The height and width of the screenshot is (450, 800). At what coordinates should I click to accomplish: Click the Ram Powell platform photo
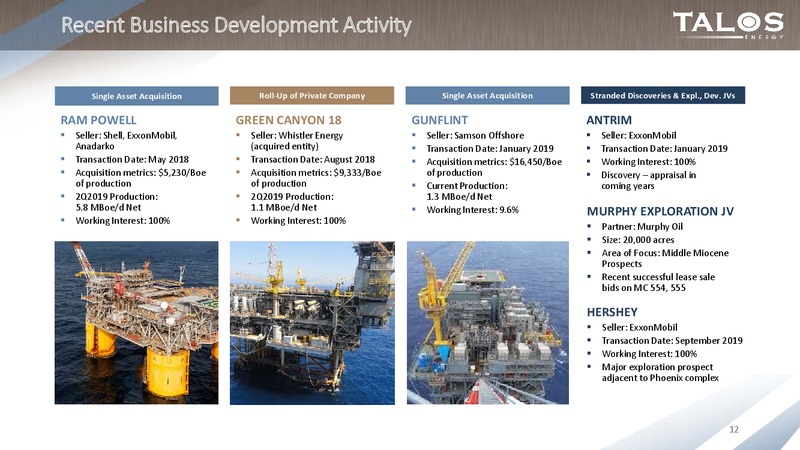[x=136, y=323]
